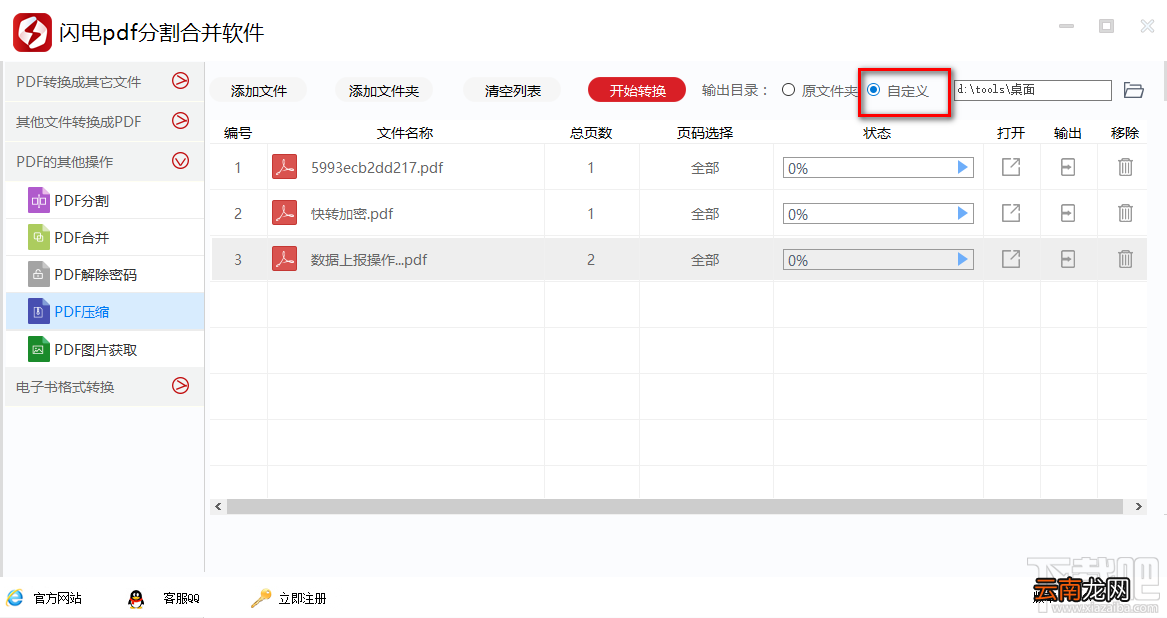The image size is (1167, 618).
Task: Delete 快转加密.pdf using trash icon
Action: tap(1125, 213)
